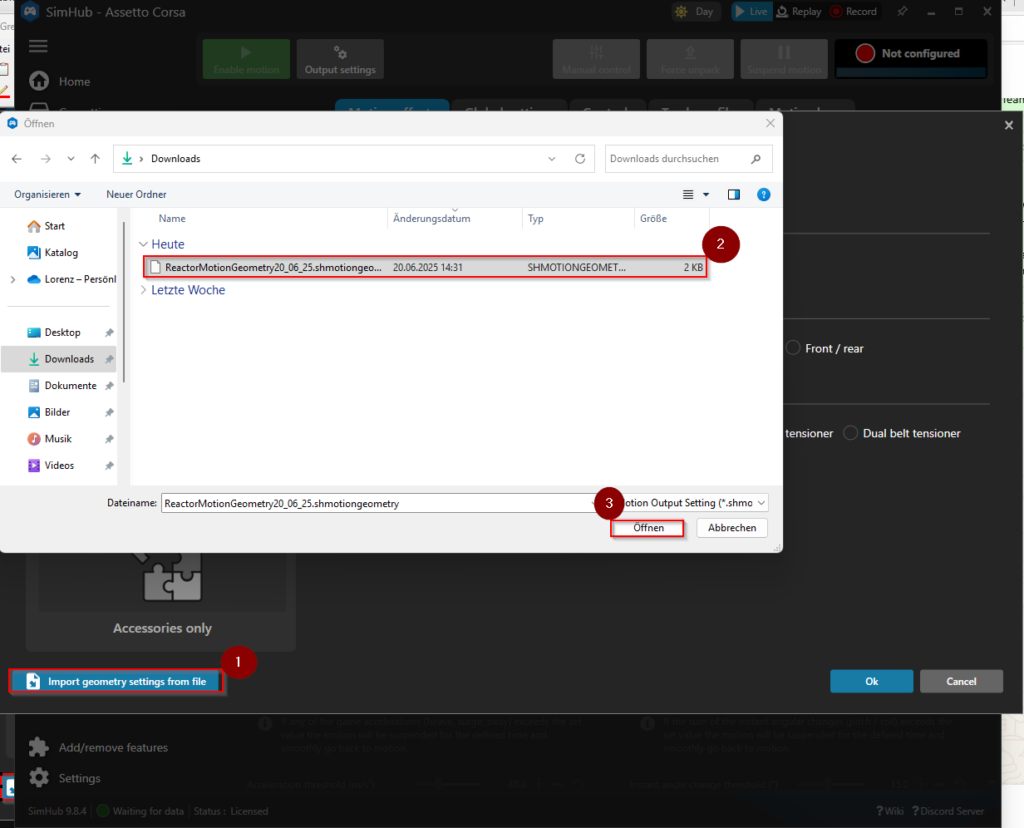Click the Ok button in SimHub dialog
The image size is (1024, 828).
coord(871,681)
